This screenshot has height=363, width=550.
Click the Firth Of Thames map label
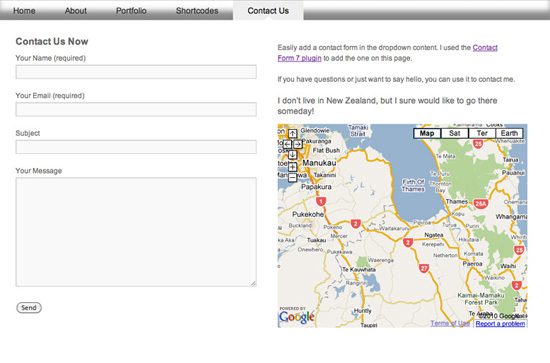pyautogui.click(x=413, y=186)
